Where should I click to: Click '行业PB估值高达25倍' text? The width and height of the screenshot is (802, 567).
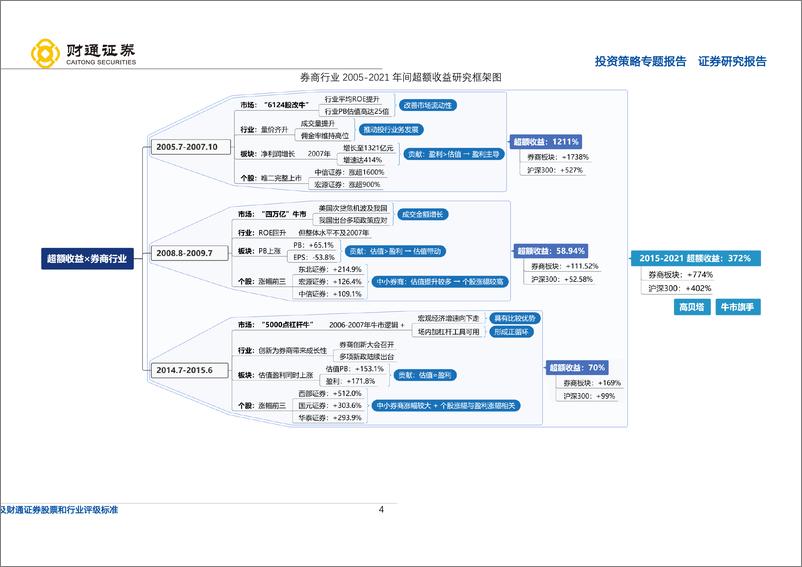tap(357, 111)
